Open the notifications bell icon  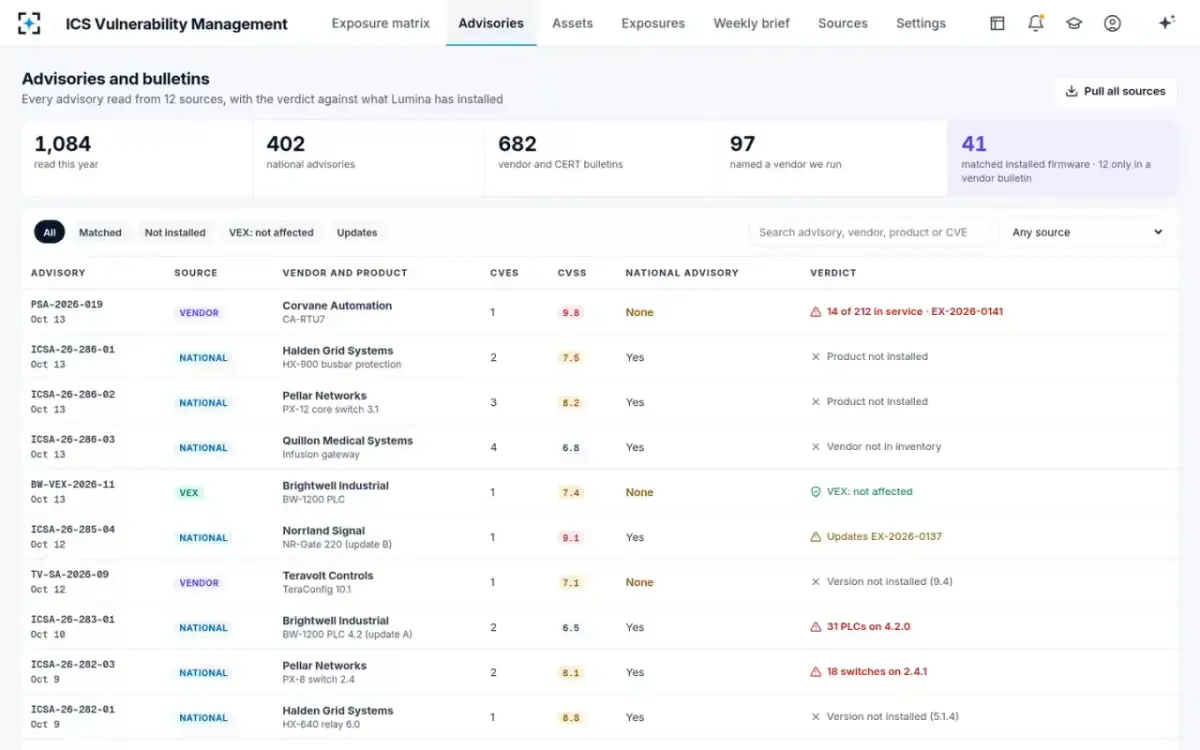1036,23
